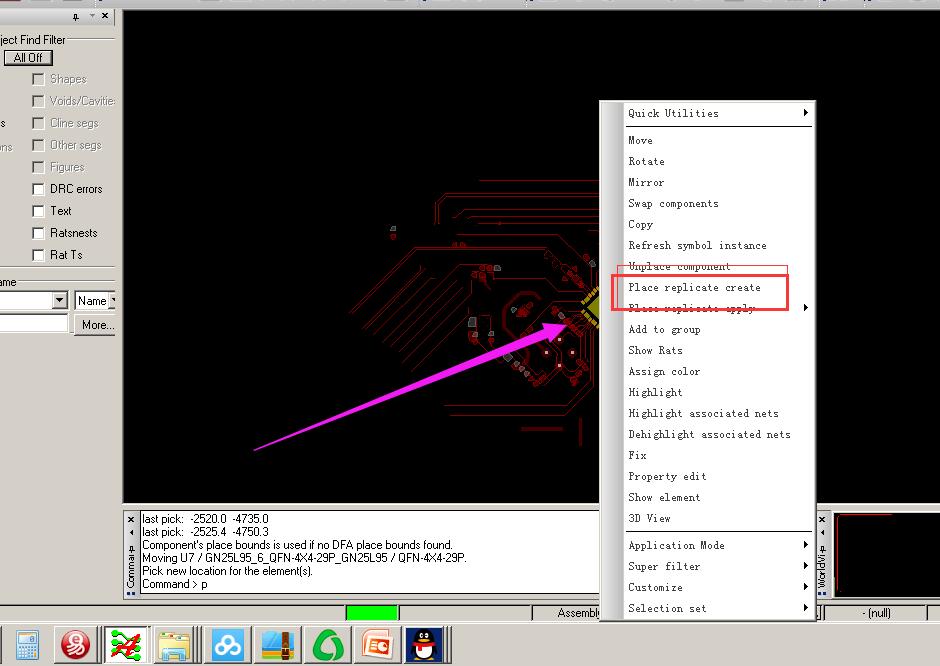The image size is (940, 666).
Task: Expand the Quick Utilities submenu
Action: pyautogui.click(x=718, y=113)
